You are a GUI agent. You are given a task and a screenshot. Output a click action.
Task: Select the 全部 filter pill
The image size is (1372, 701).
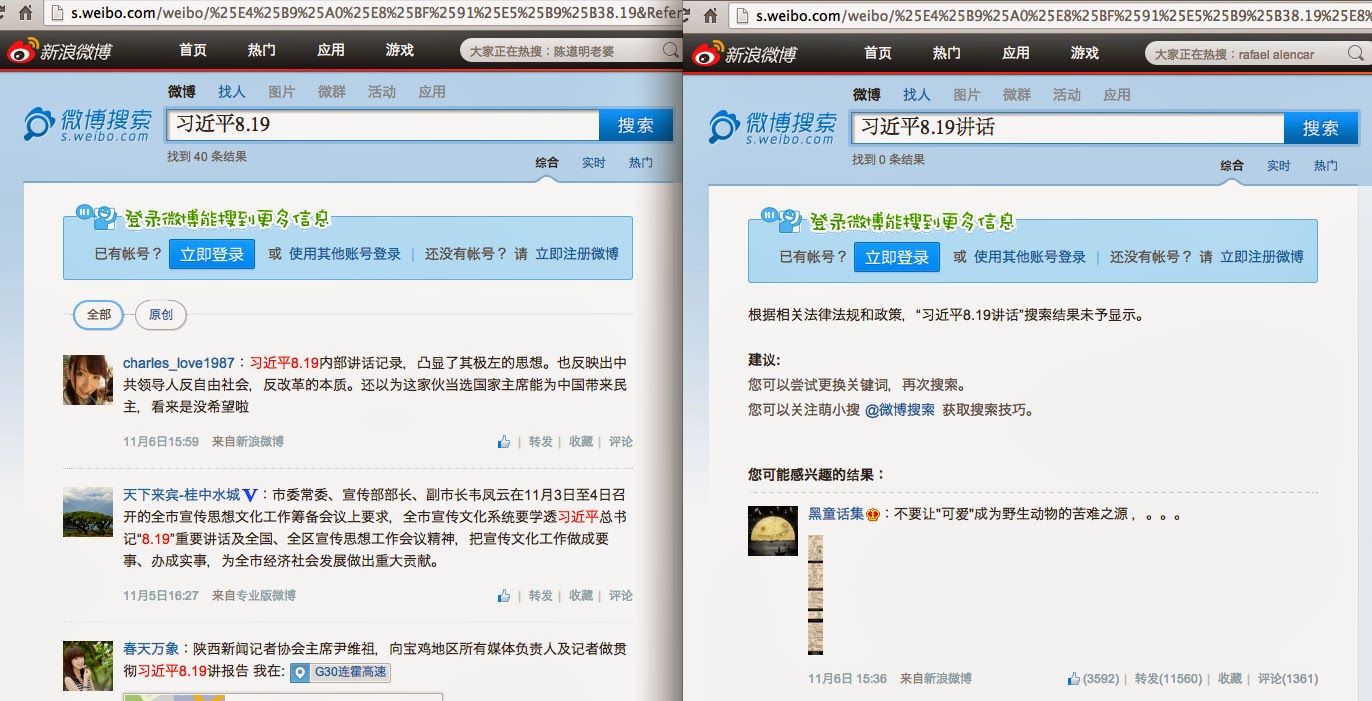[99, 314]
